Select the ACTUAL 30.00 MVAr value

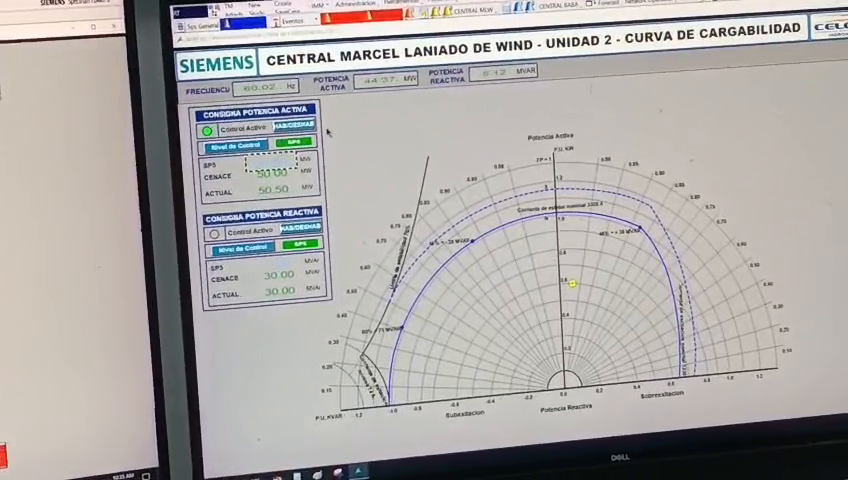coord(280,291)
